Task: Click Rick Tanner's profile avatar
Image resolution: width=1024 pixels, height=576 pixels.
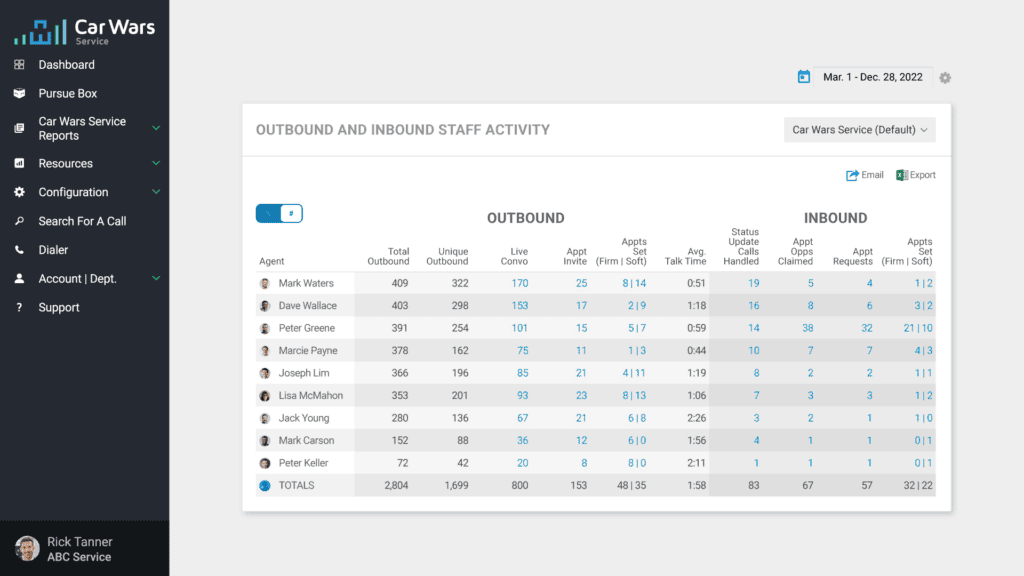Action: 27,549
